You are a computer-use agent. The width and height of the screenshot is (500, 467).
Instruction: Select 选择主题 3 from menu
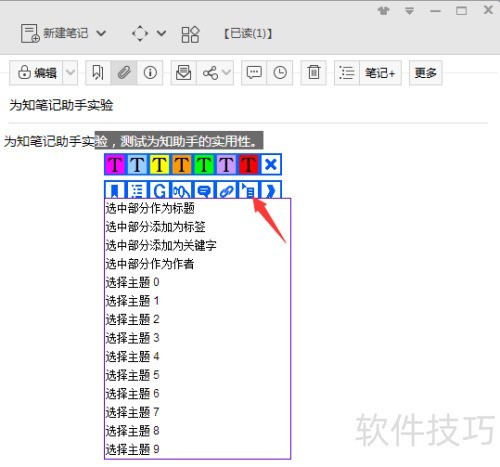[197, 338]
